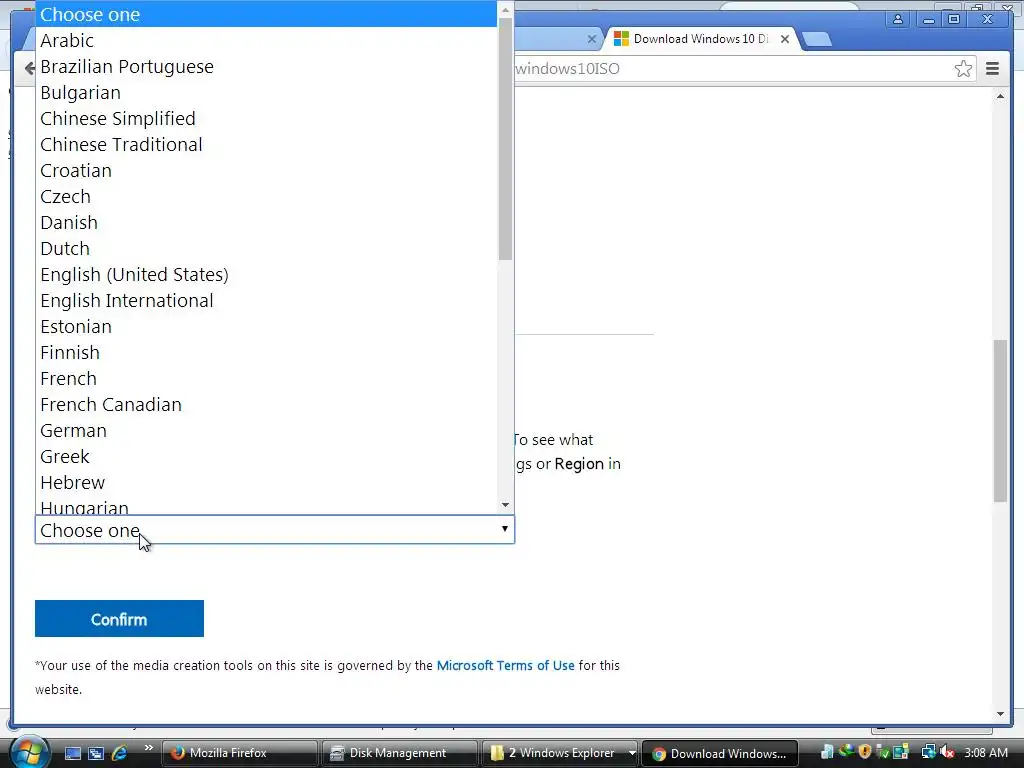The height and width of the screenshot is (768, 1024).
Task: Select Hebrew language option
Action: click(x=266, y=483)
